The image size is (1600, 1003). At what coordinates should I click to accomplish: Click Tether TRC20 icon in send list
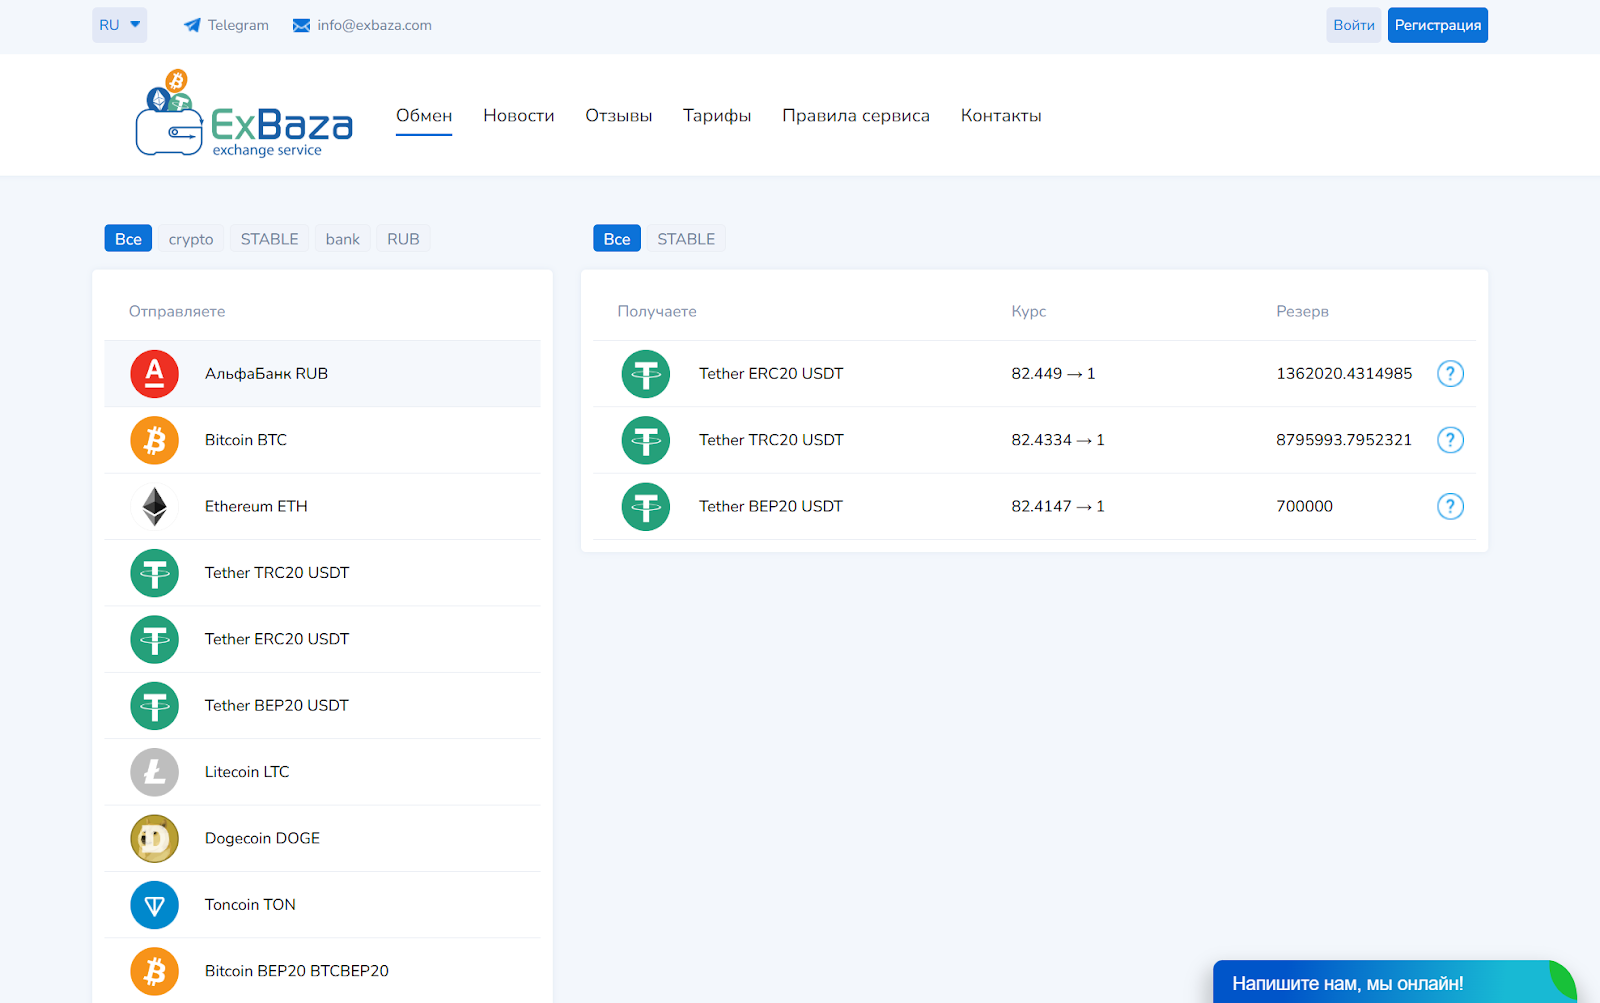(x=154, y=573)
